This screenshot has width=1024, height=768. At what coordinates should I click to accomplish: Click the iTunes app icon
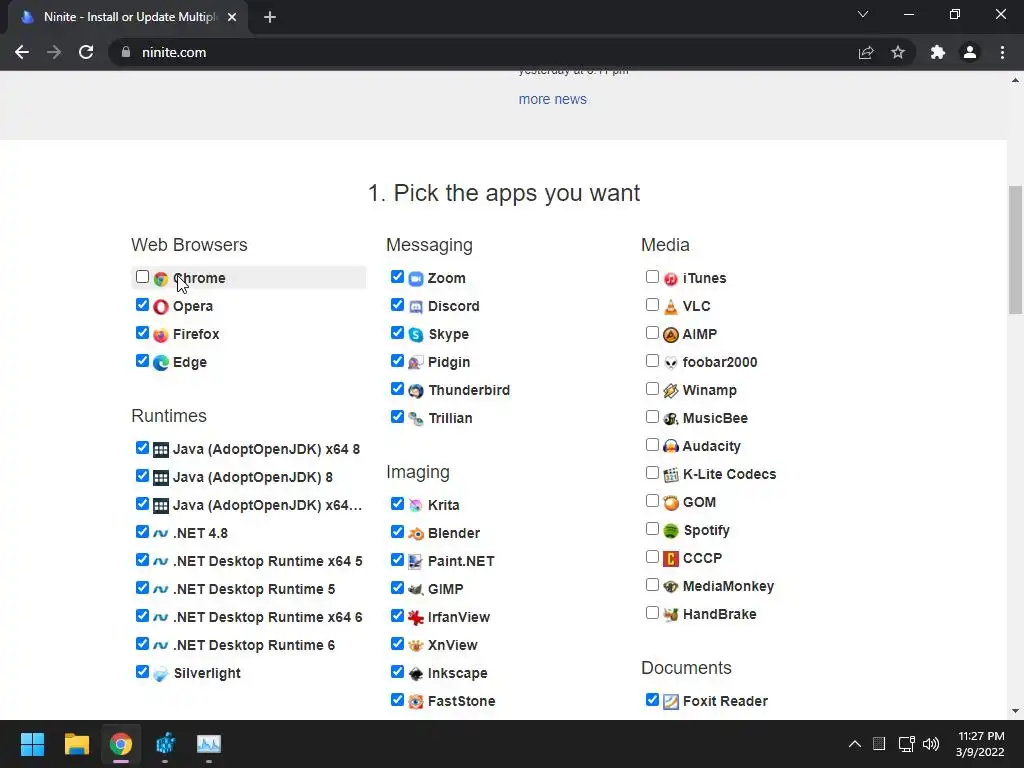[671, 279]
